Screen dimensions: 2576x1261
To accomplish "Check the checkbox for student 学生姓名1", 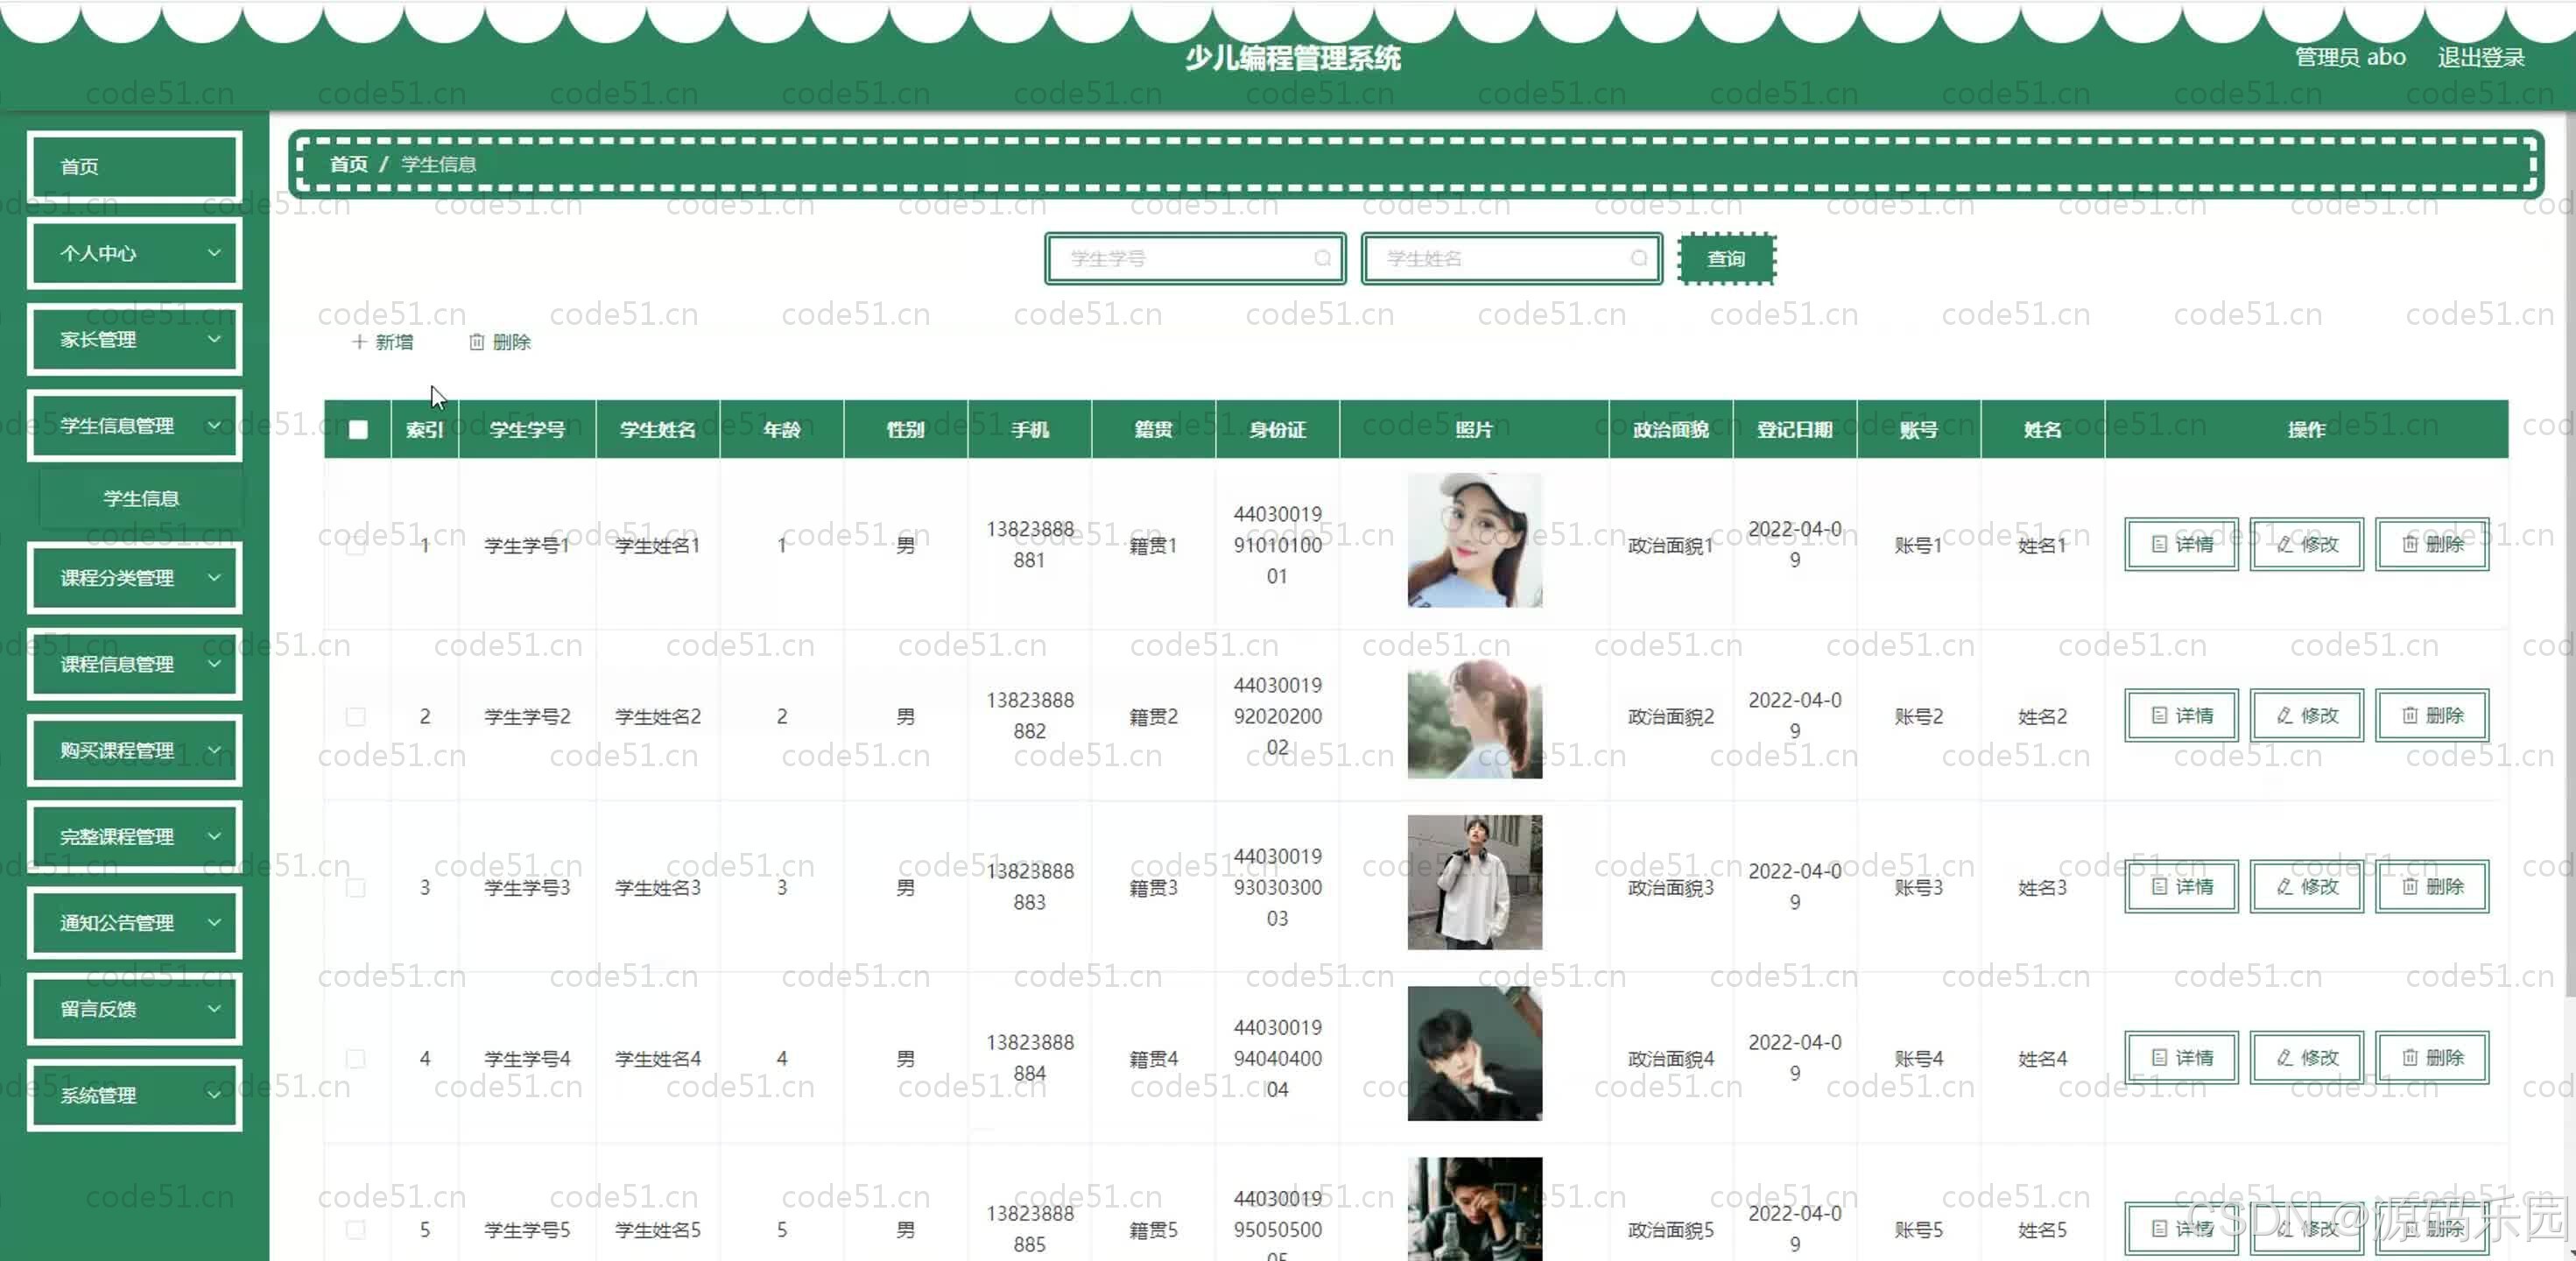I will tap(356, 545).
